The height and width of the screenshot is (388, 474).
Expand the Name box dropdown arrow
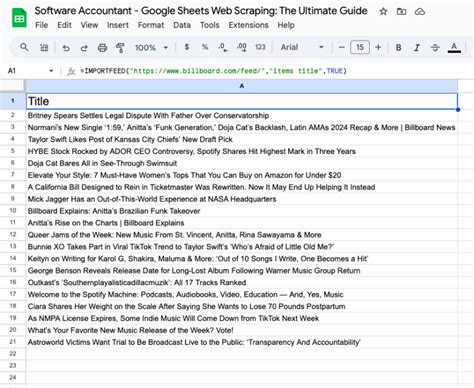[x=51, y=71]
